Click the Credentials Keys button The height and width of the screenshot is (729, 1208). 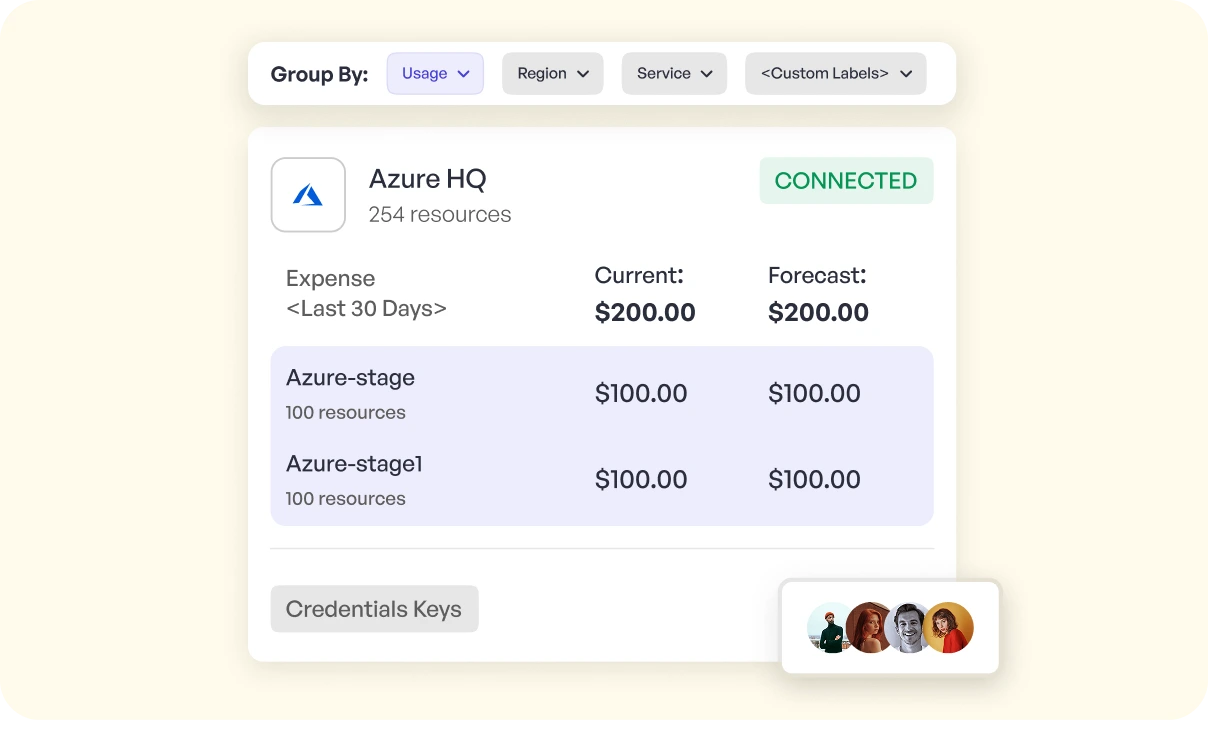[374, 608]
